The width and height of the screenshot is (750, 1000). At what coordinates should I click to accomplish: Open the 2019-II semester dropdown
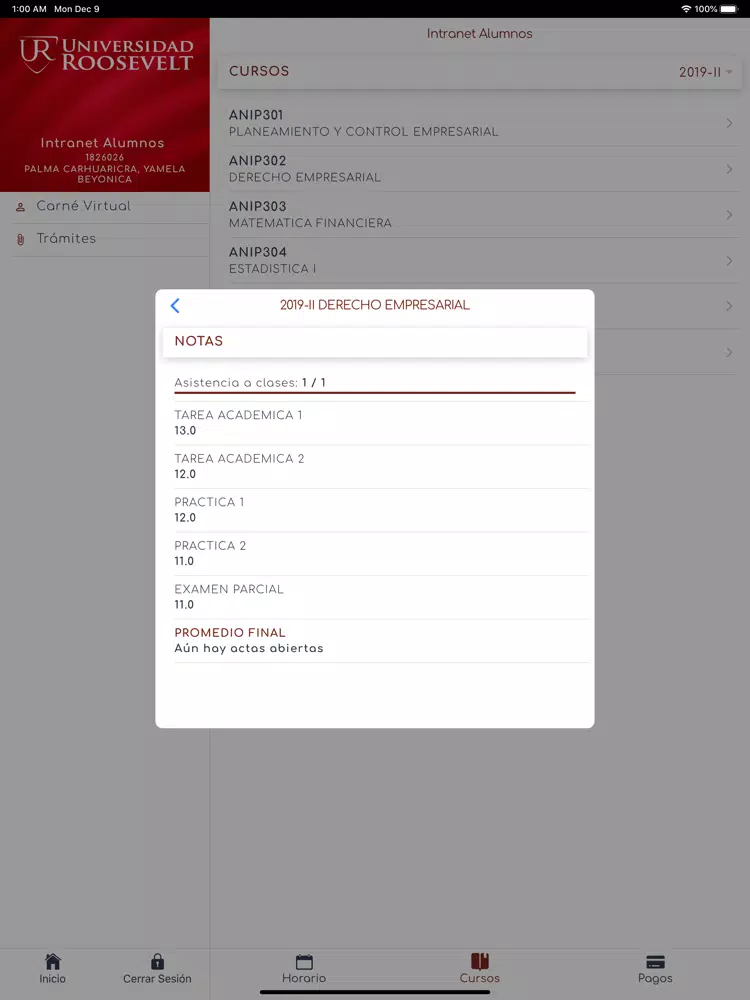pos(705,72)
